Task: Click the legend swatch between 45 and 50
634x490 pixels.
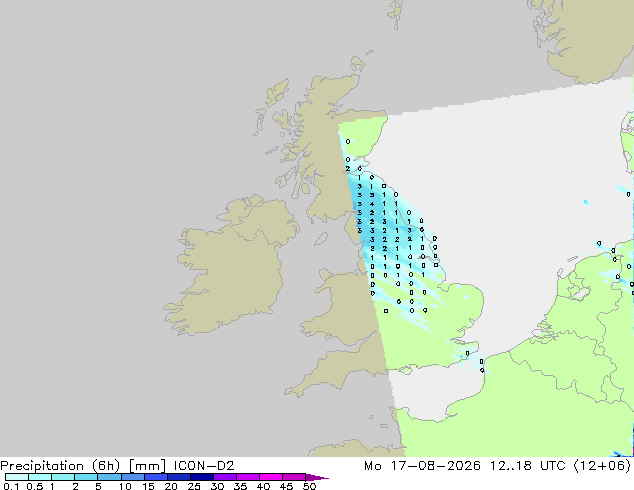Action: click(294, 477)
